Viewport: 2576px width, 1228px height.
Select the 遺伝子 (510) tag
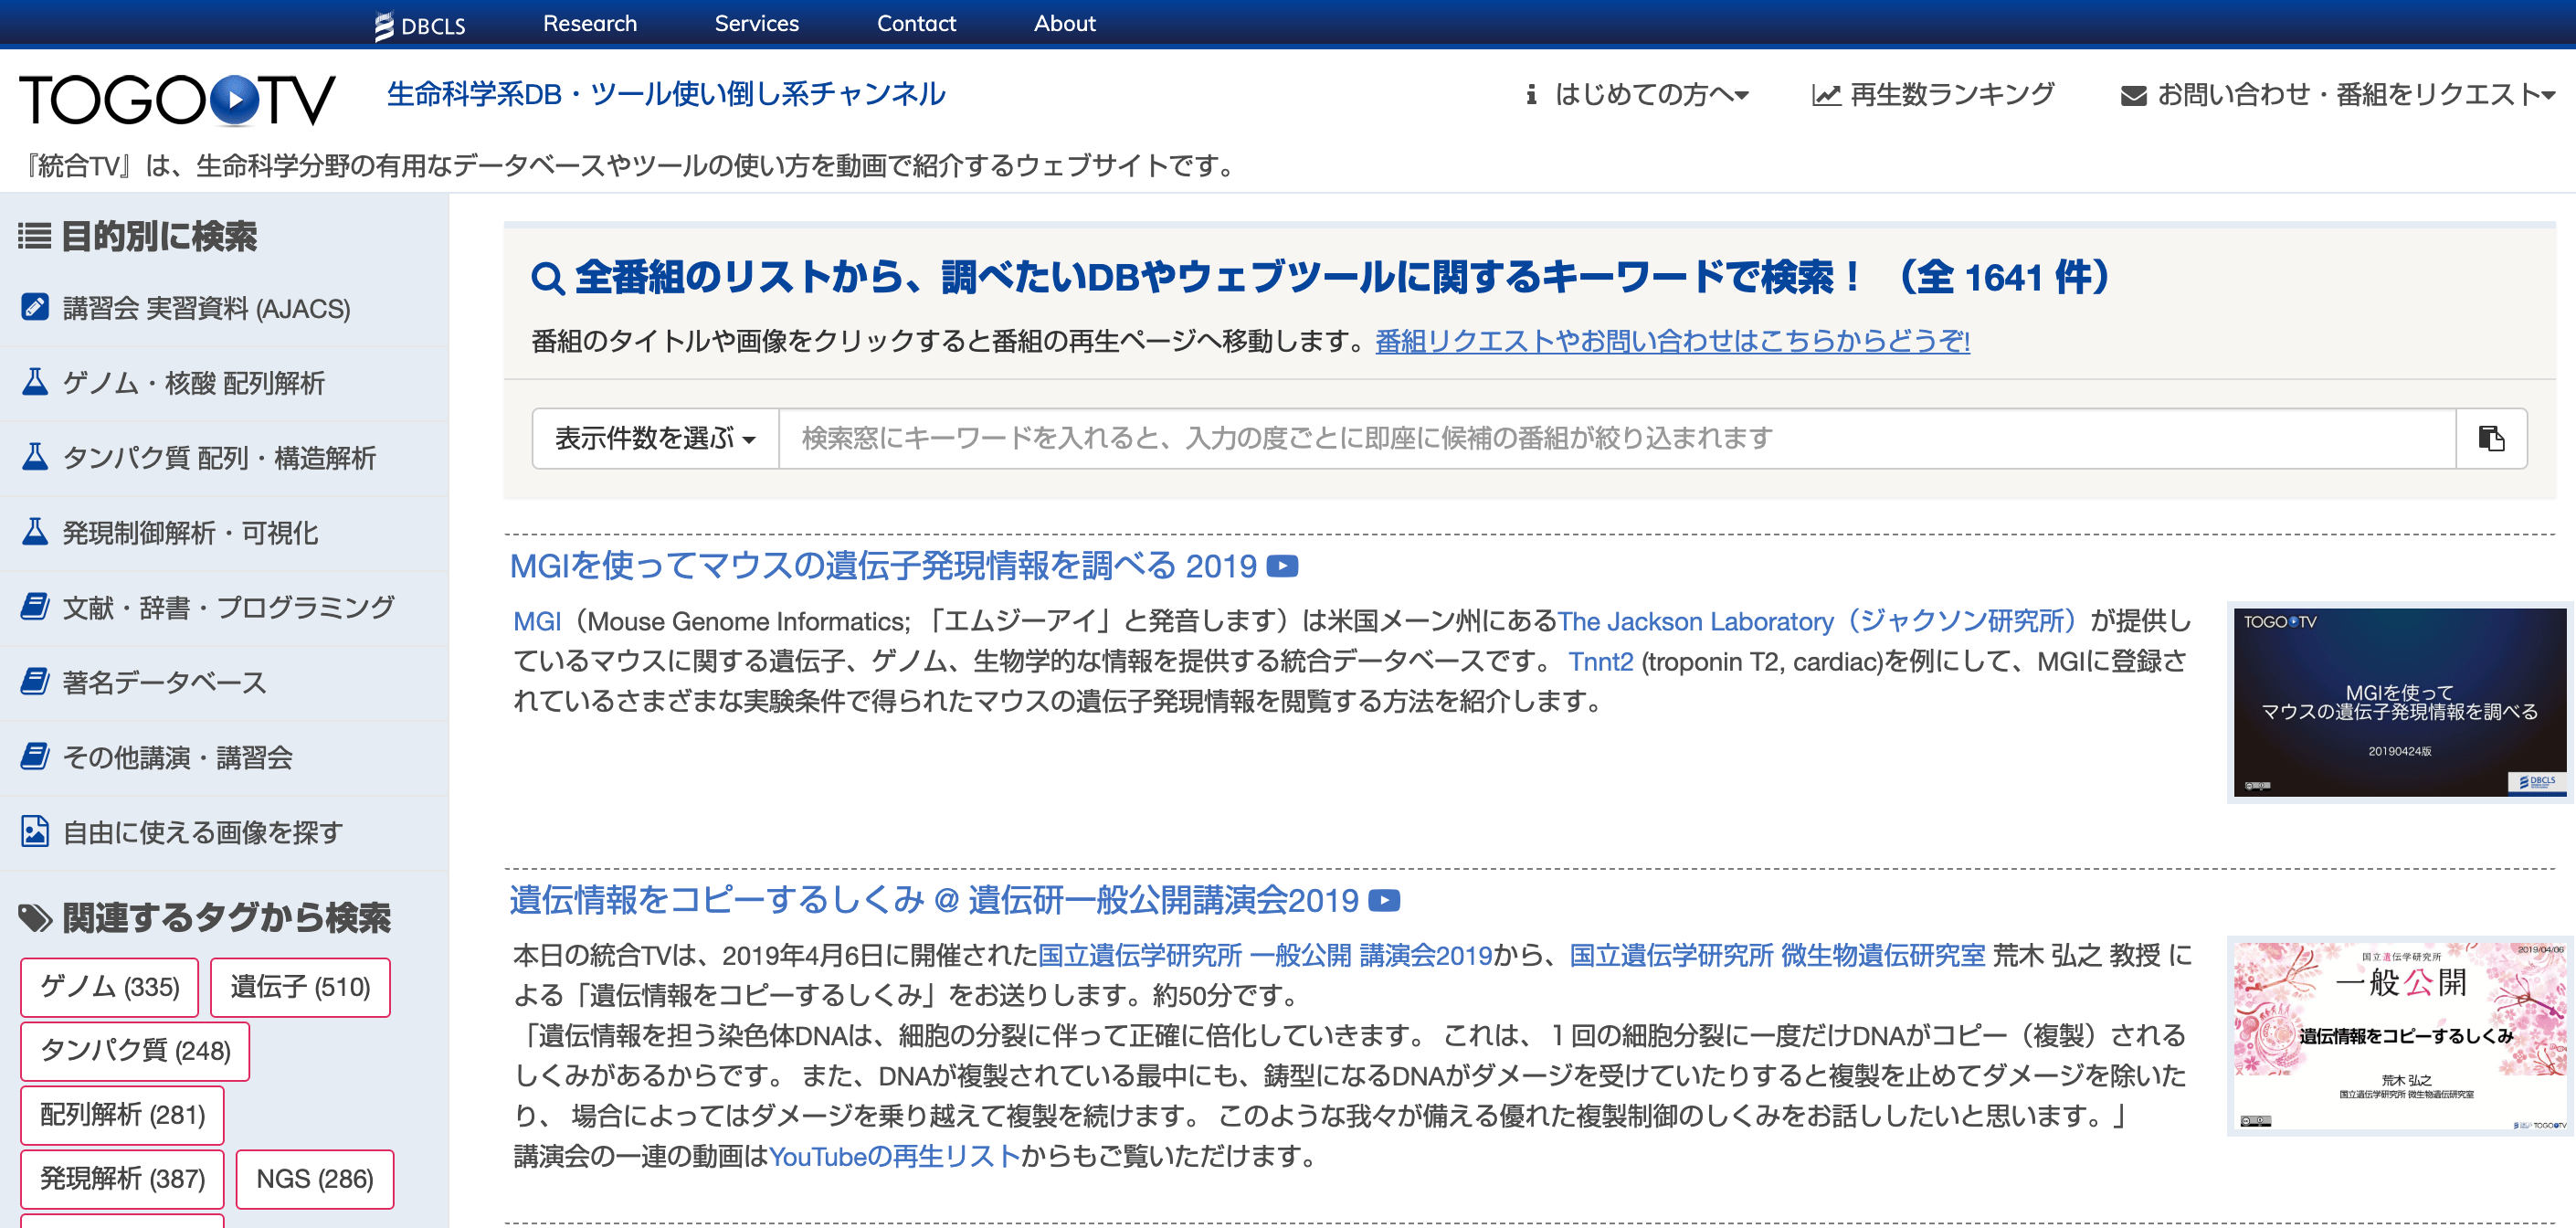pos(300,987)
